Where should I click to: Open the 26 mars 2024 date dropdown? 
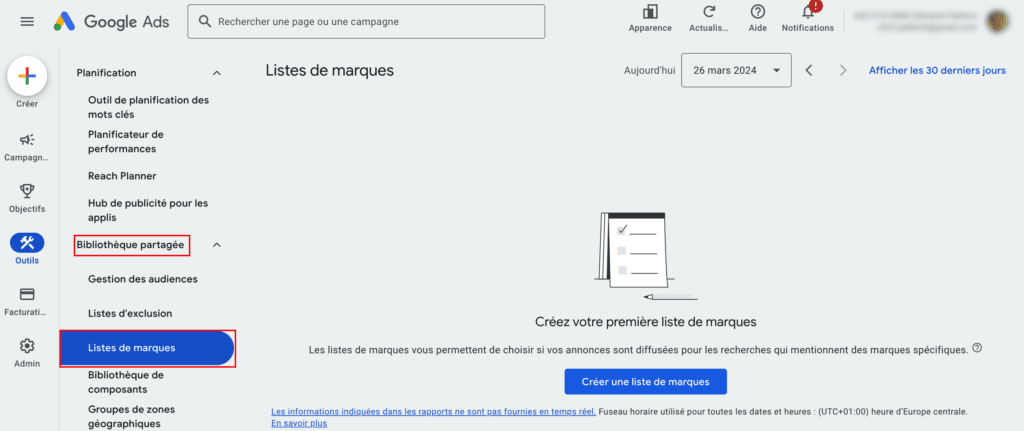click(736, 70)
